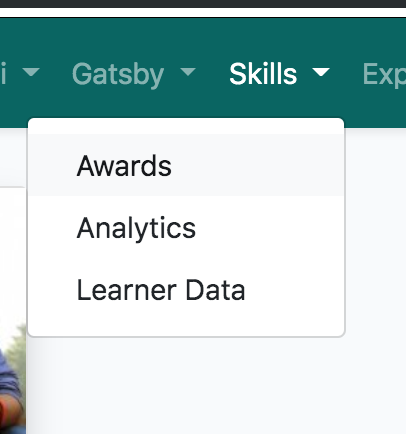The height and width of the screenshot is (434, 406).
Task: Expand the Gatsby dropdown caret
Action: pos(188,72)
